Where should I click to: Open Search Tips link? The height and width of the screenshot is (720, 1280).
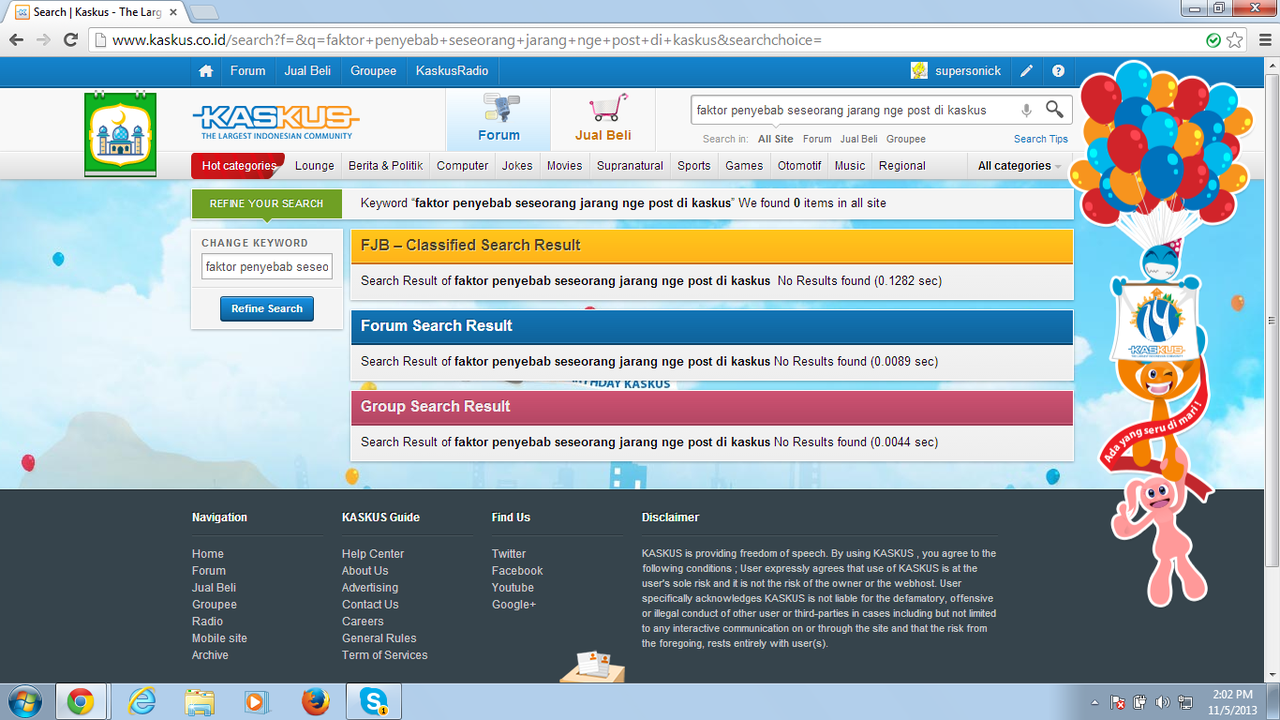(x=1041, y=139)
